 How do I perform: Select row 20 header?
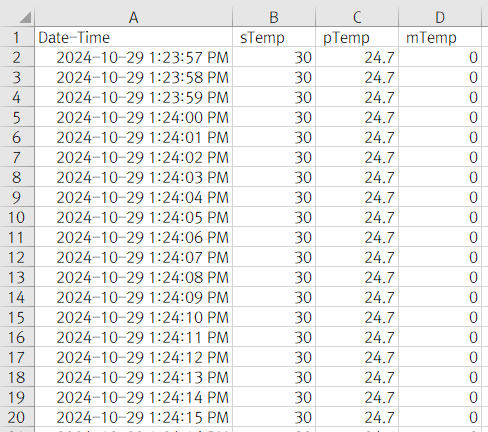[x=17, y=417]
